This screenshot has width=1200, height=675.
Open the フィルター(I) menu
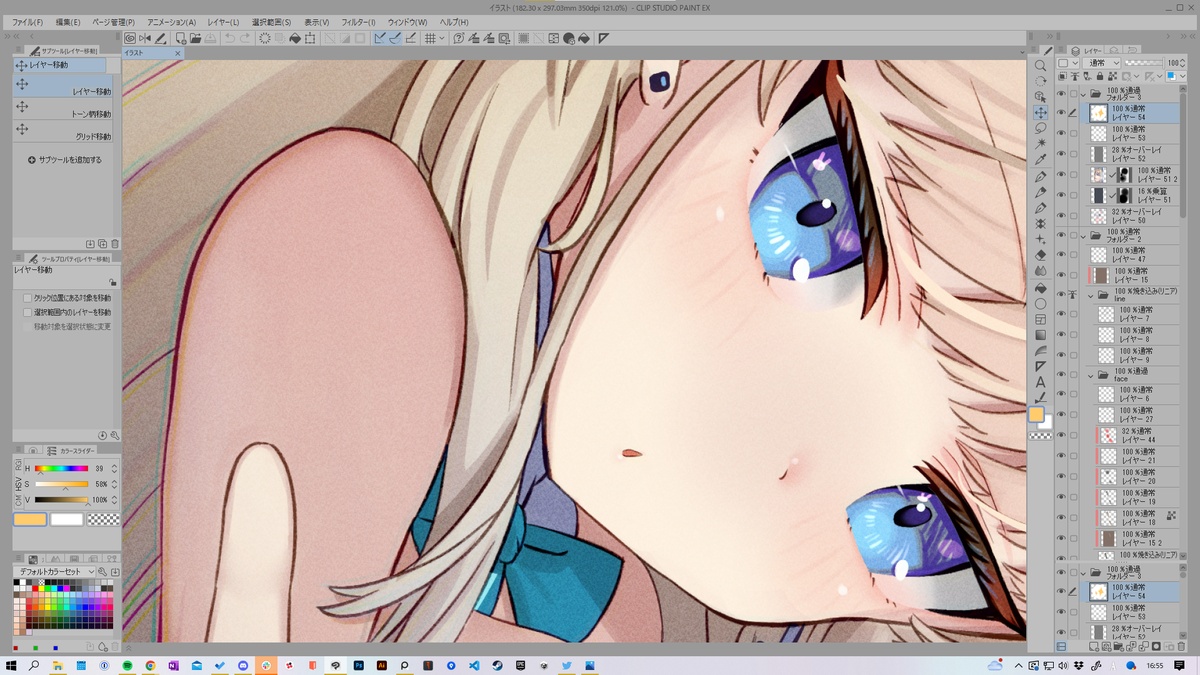(358, 22)
